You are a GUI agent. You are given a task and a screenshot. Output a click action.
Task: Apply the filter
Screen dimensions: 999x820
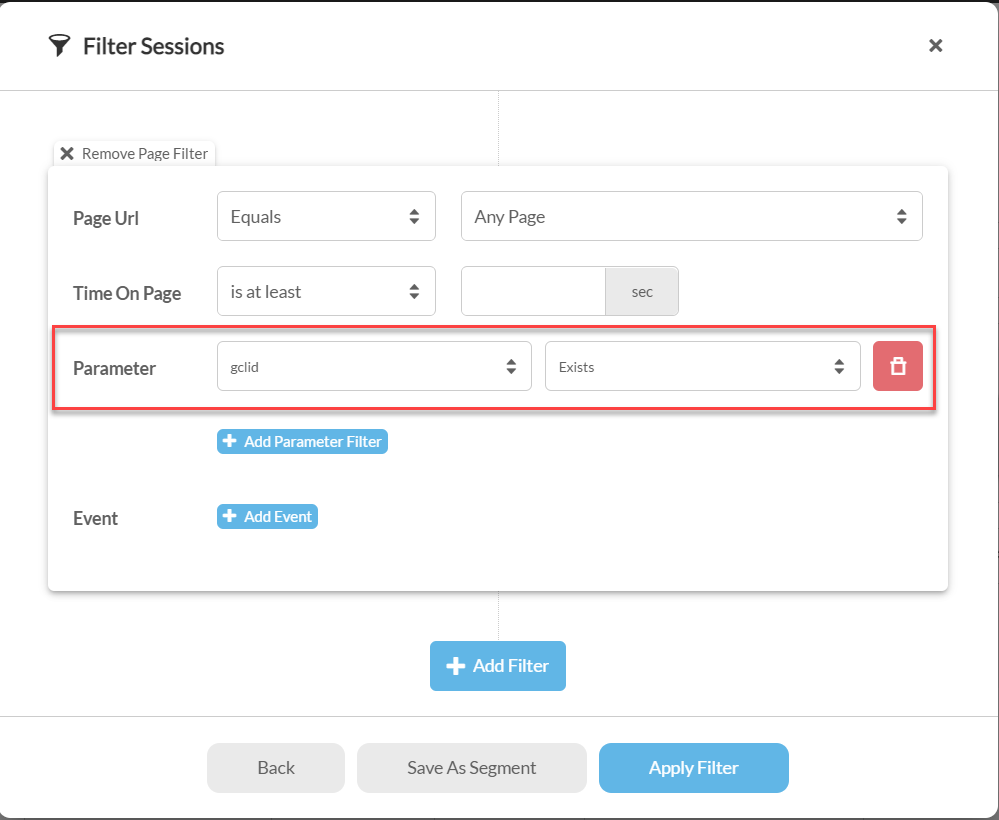[693, 768]
